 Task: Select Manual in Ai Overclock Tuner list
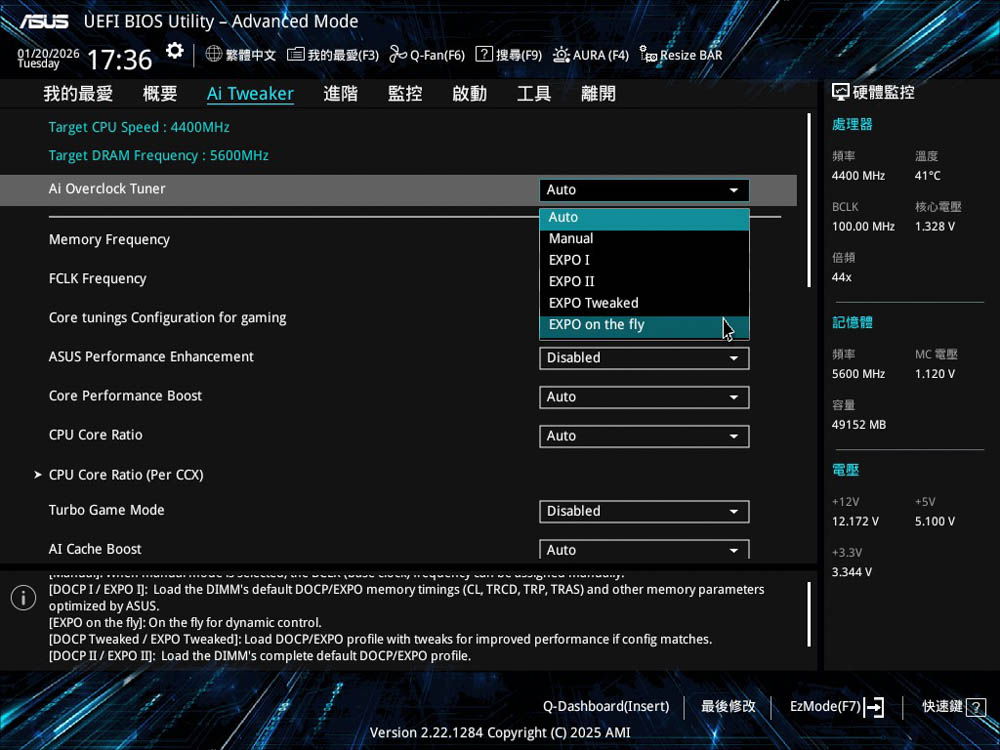click(571, 239)
